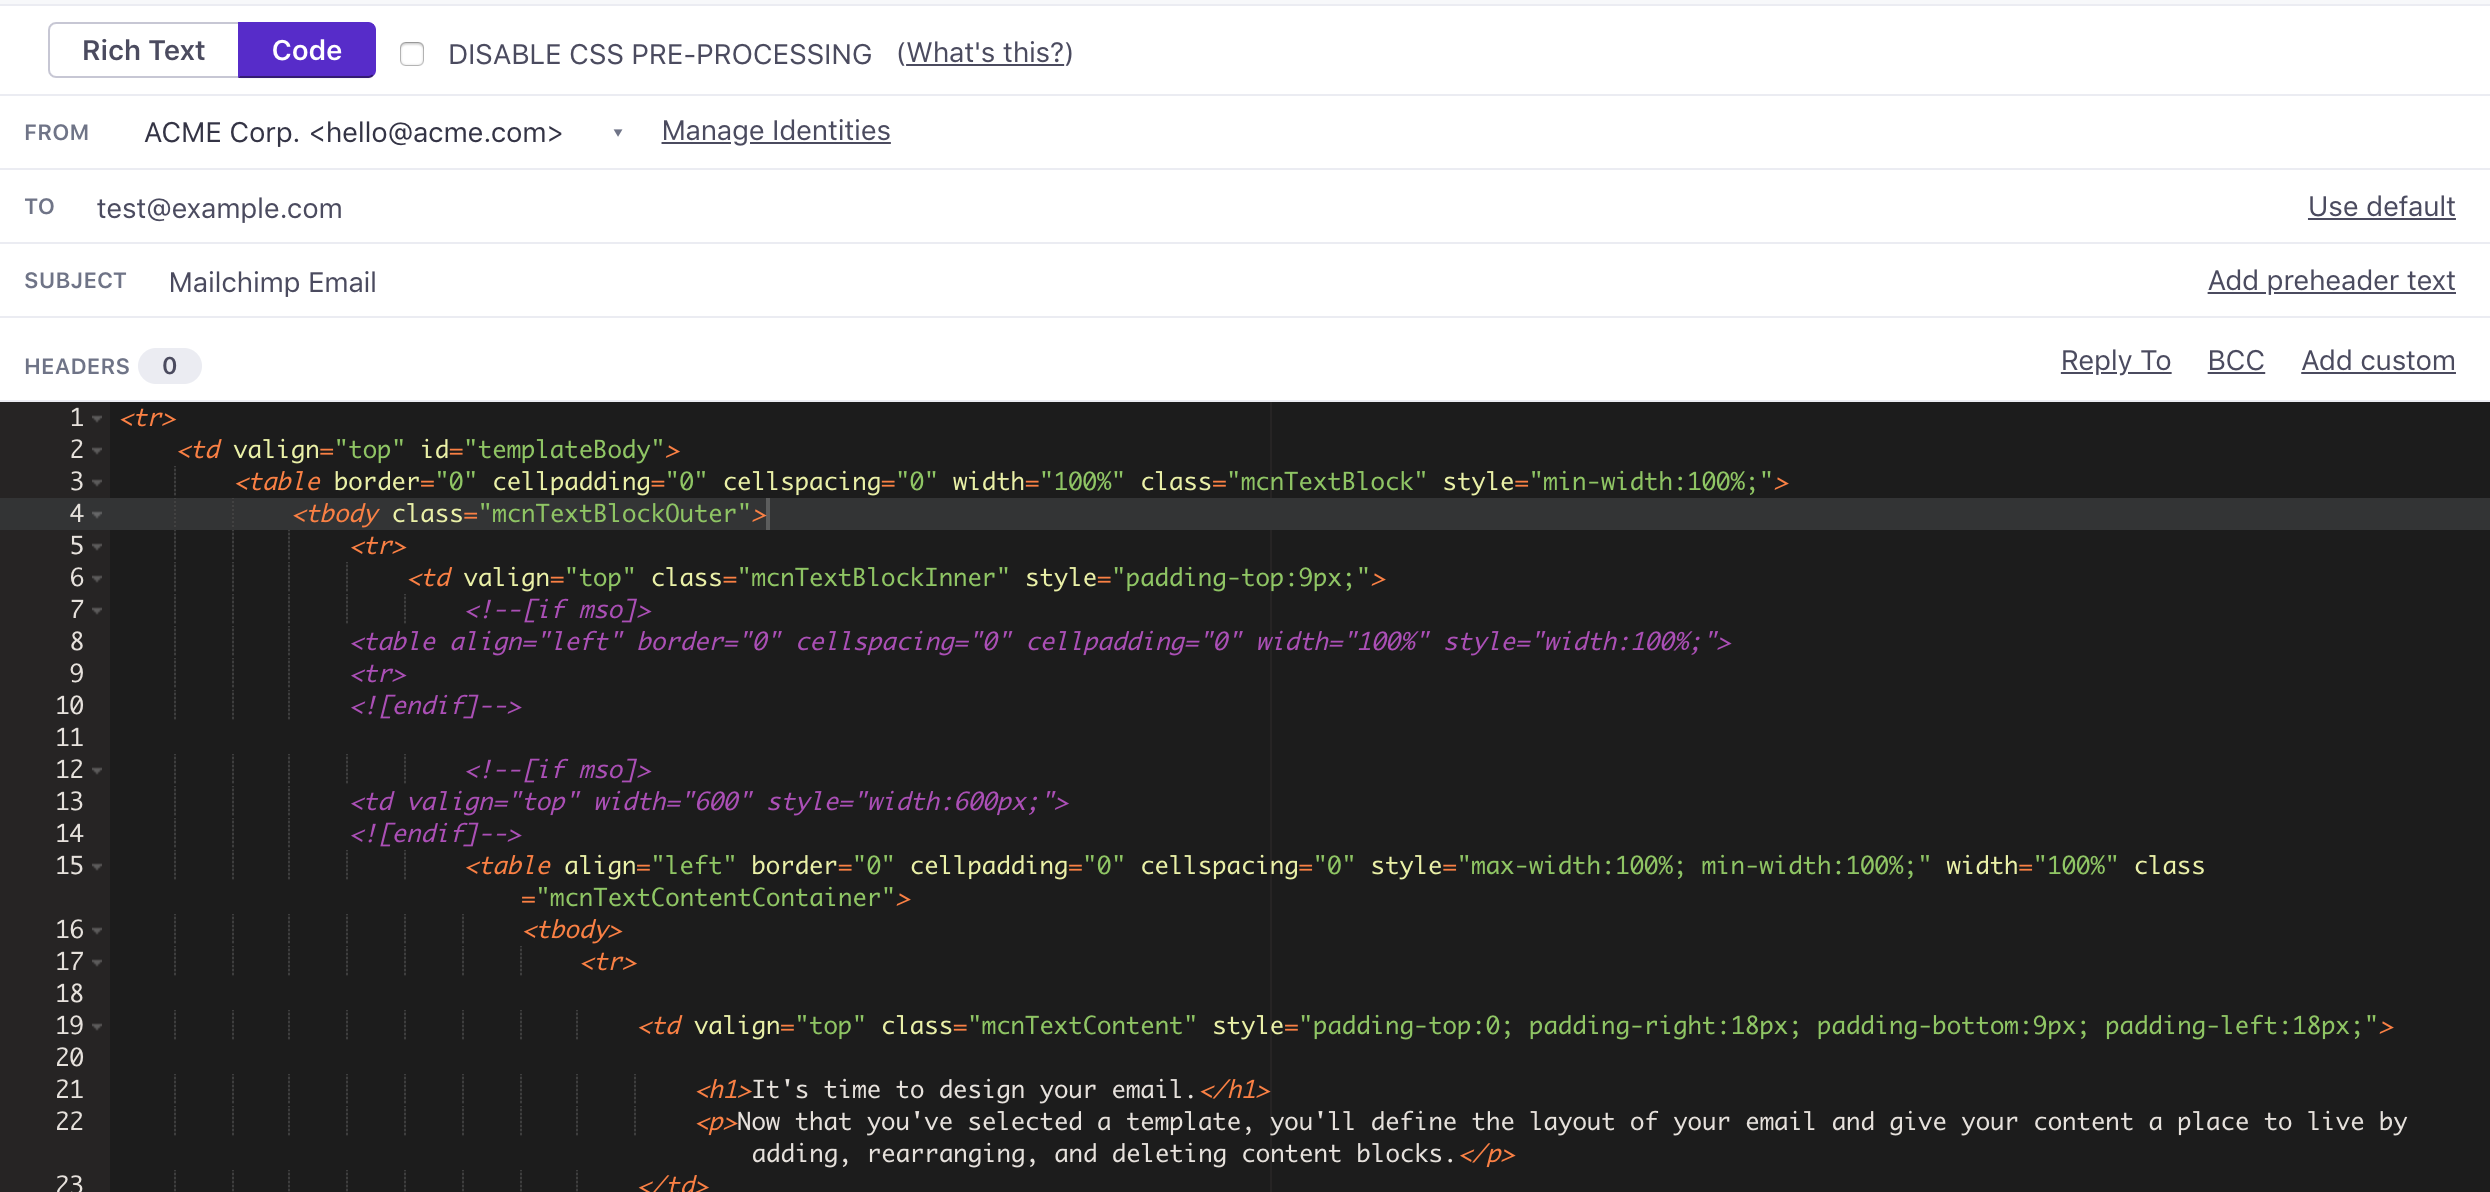The width and height of the screenshot is (2490, 1192).
Task: Click Use default for the recipient
Action: 2381,206
